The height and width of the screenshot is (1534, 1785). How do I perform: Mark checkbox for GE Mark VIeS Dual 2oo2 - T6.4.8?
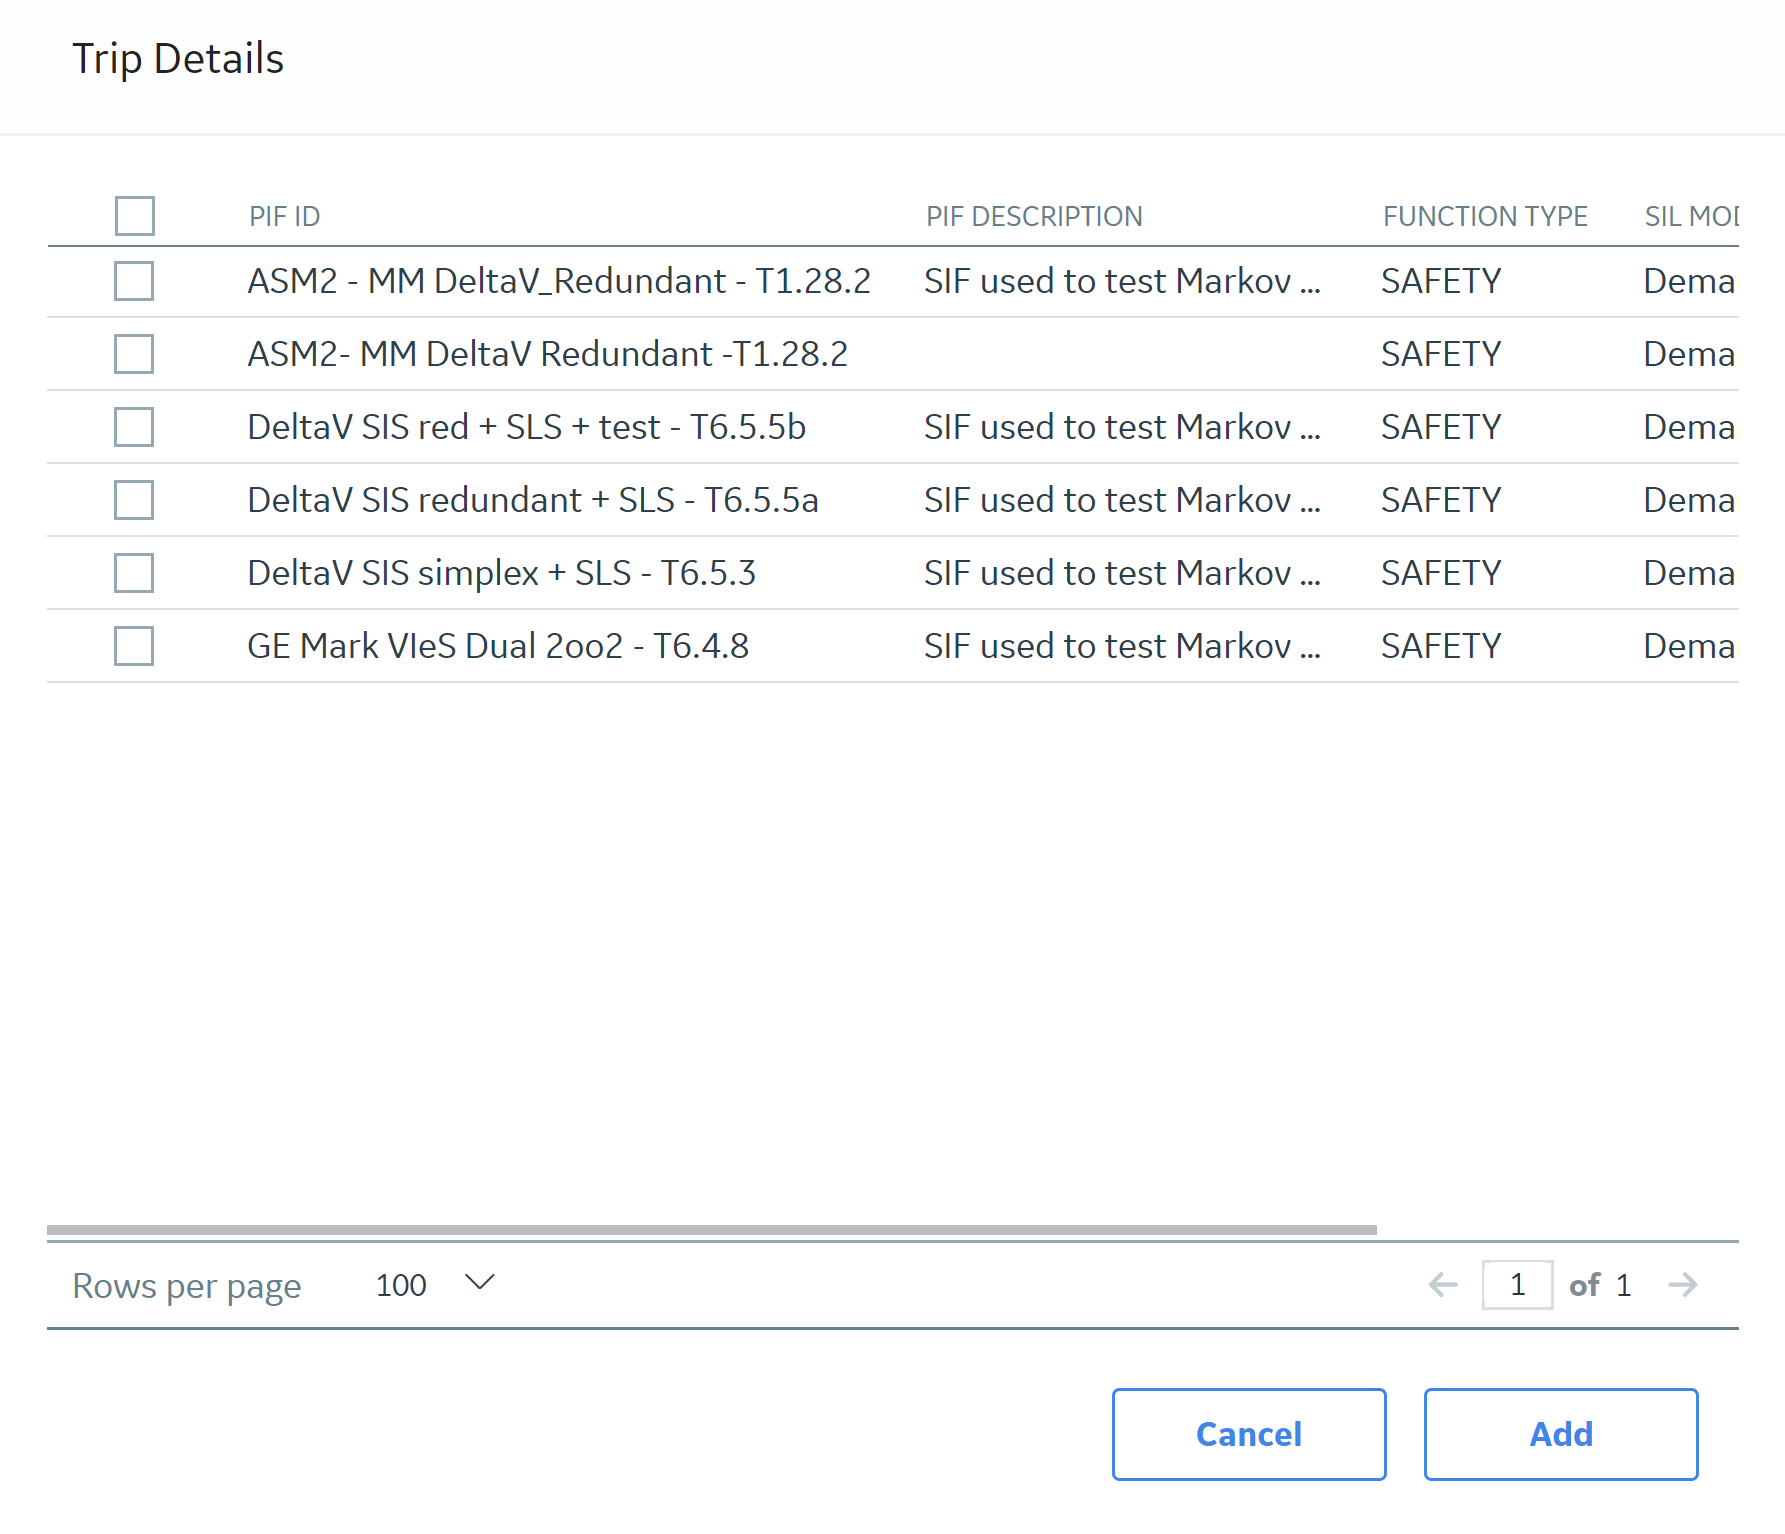[134, 646]
